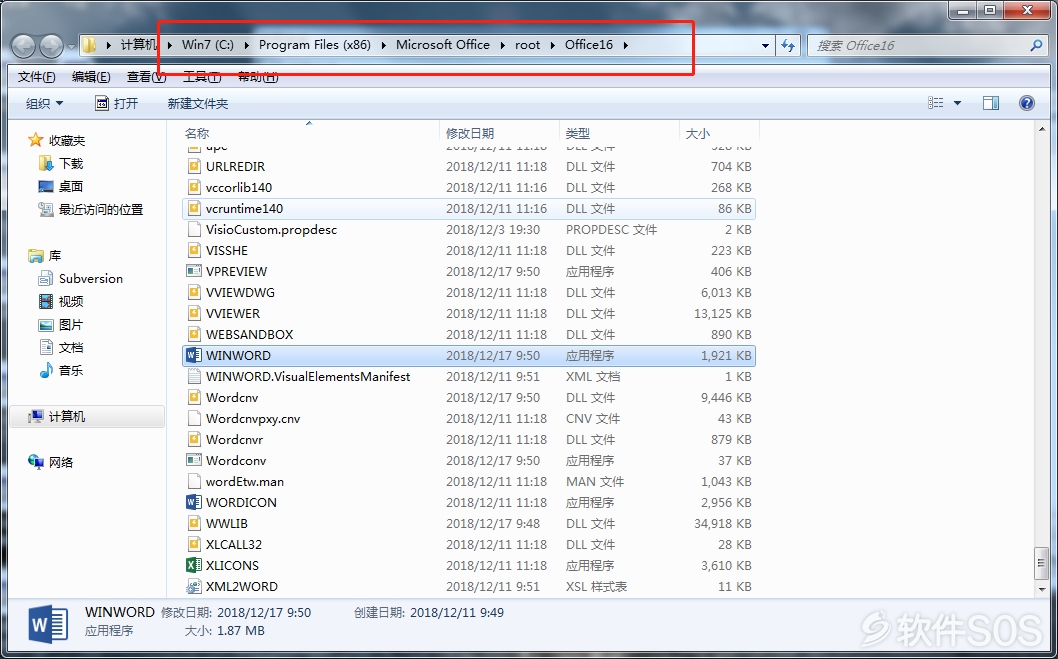This screenshot has width=1058, height=659.
Task: Open the 查看(V) menu
Action: pos(146,77)
